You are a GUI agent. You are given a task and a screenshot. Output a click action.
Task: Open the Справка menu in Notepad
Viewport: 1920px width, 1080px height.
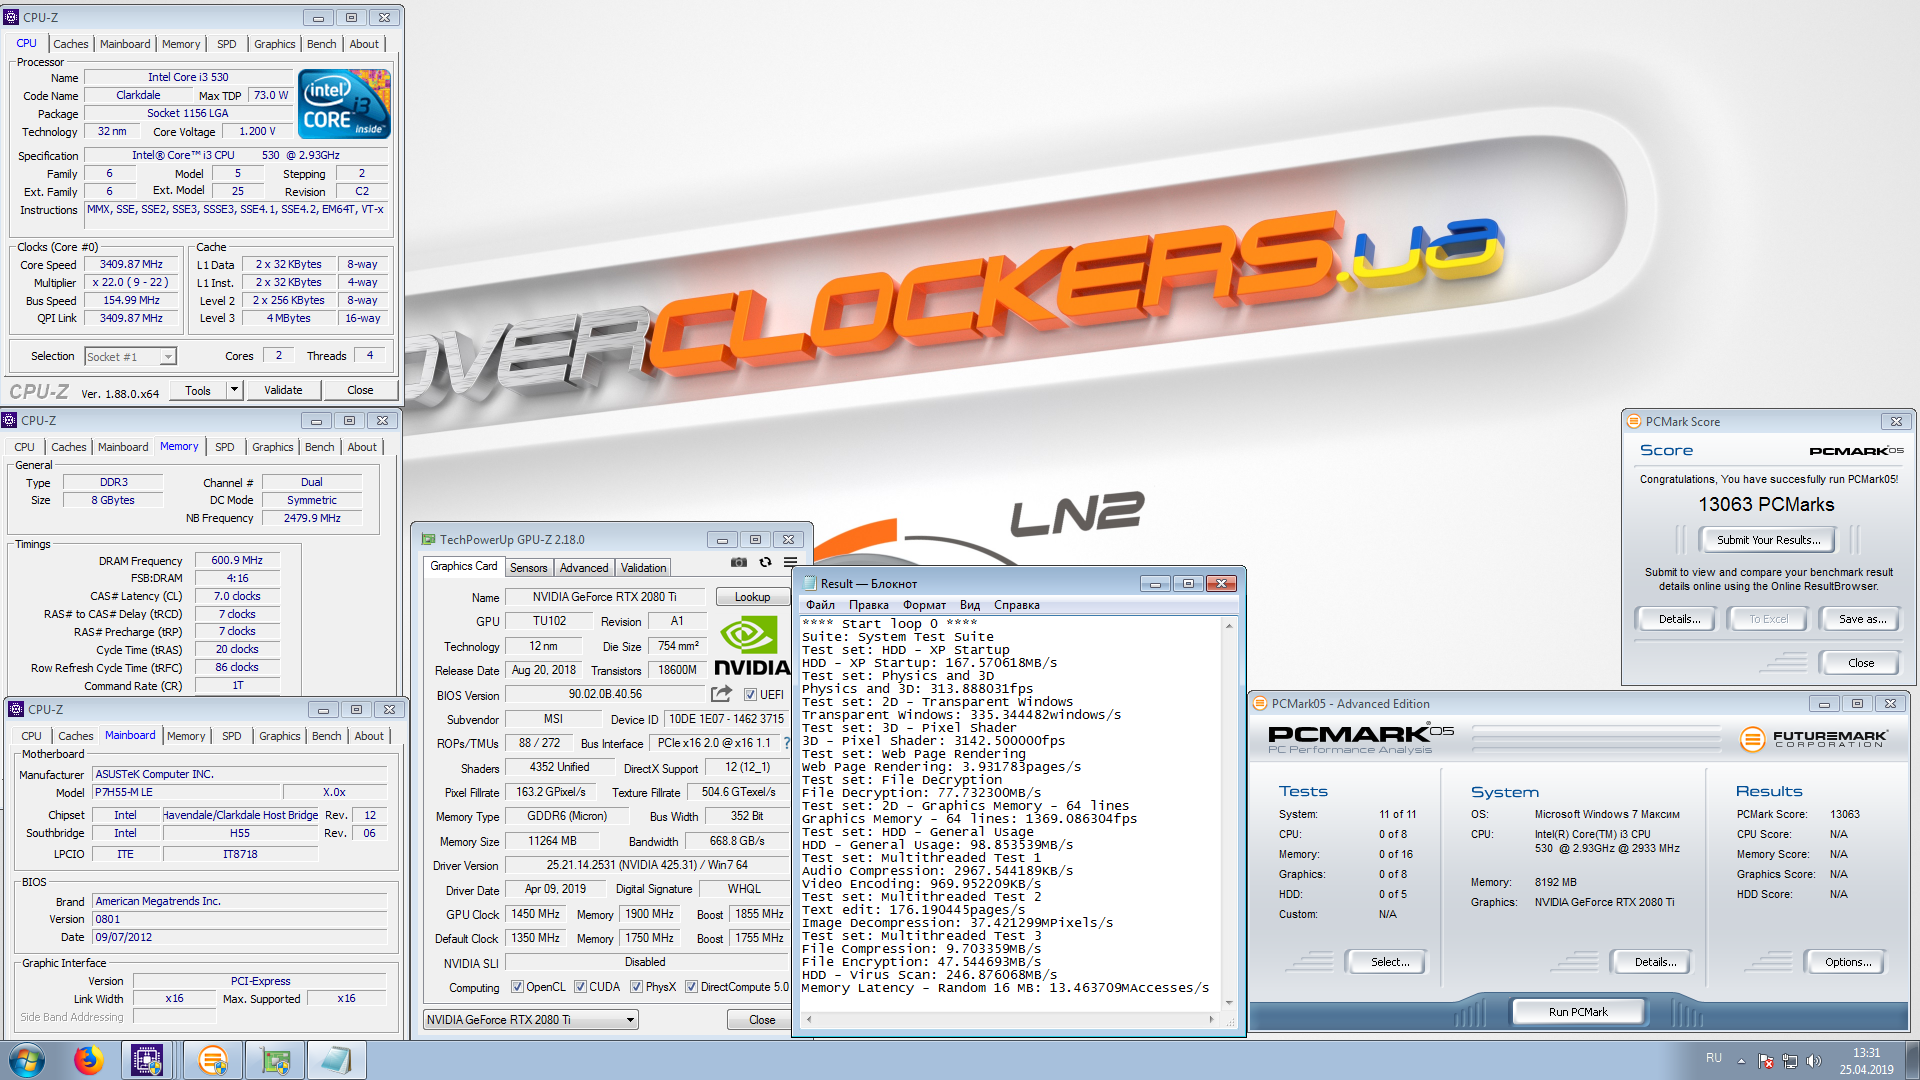pyautogui.click(x=1016, y=605)
